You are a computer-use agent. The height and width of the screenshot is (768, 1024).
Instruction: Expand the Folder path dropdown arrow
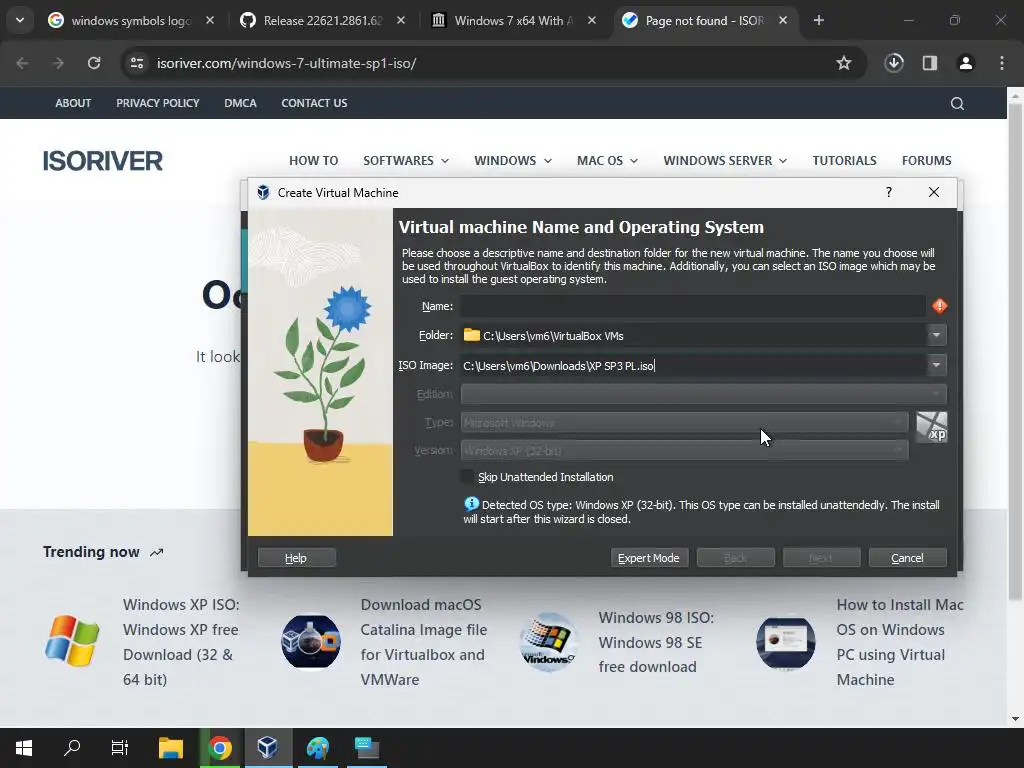pos(936,335)
